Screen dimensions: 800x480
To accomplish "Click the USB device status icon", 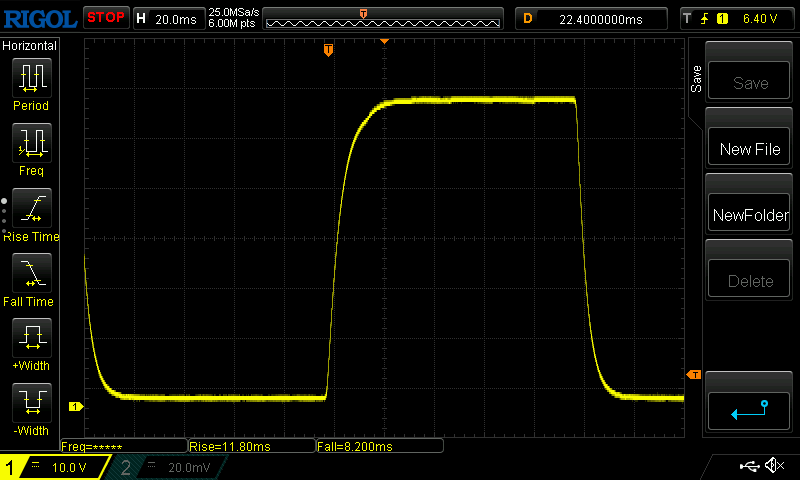I will click(x=749, y=466).
